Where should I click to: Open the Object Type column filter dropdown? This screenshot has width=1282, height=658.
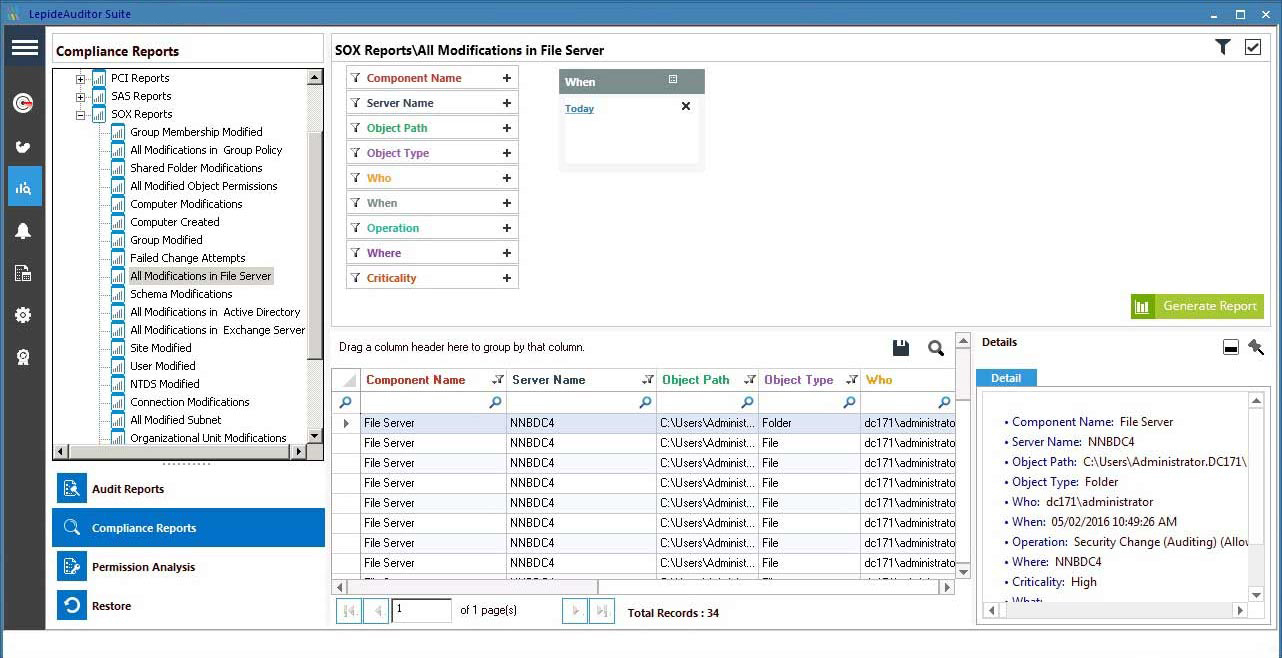[x=851, y=380]
